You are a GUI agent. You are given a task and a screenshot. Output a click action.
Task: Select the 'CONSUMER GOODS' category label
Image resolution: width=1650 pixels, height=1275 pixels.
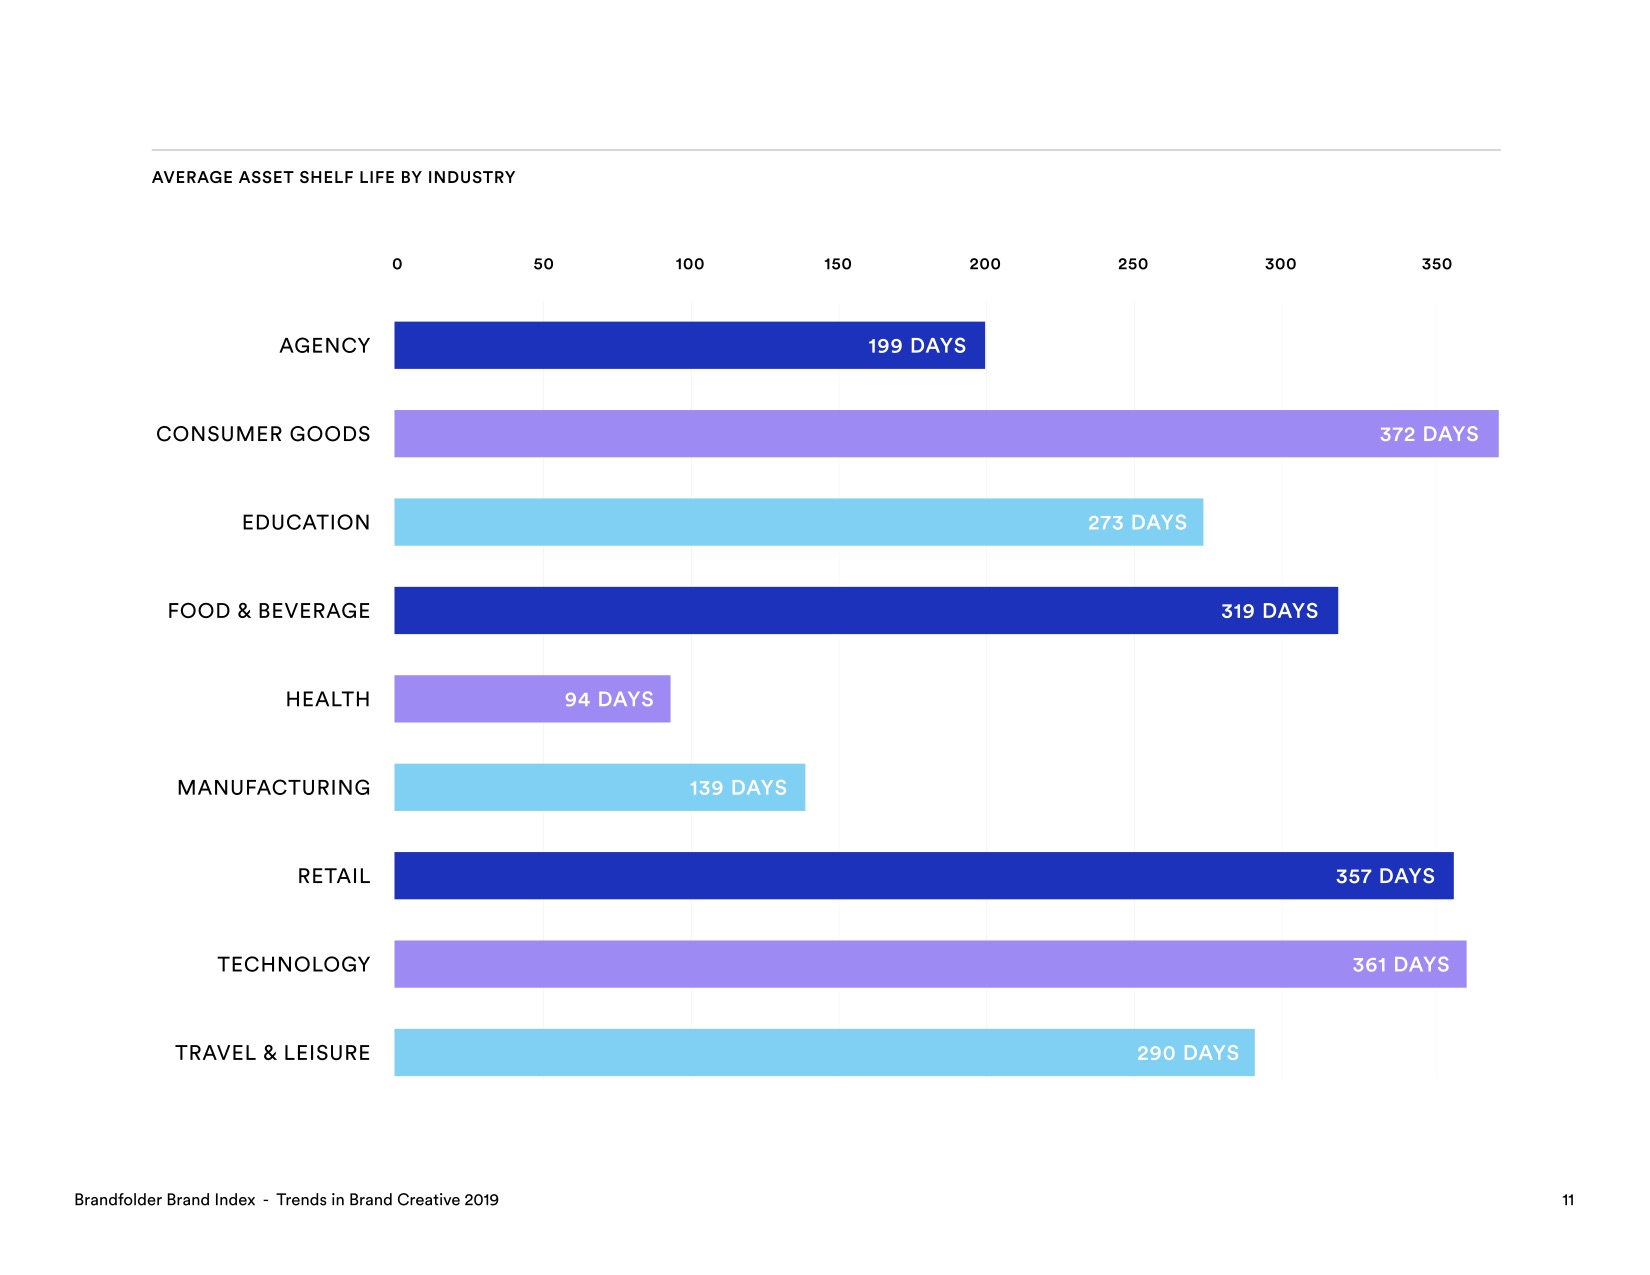[263, 434]
